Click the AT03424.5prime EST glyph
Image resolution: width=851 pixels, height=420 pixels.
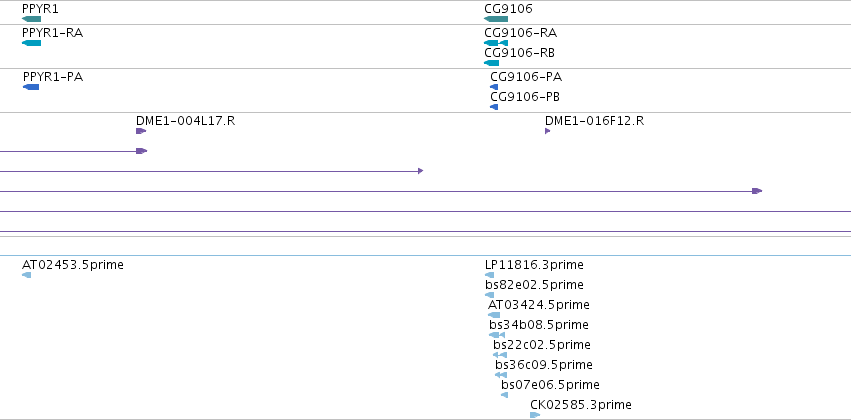[x=494, y=315]
